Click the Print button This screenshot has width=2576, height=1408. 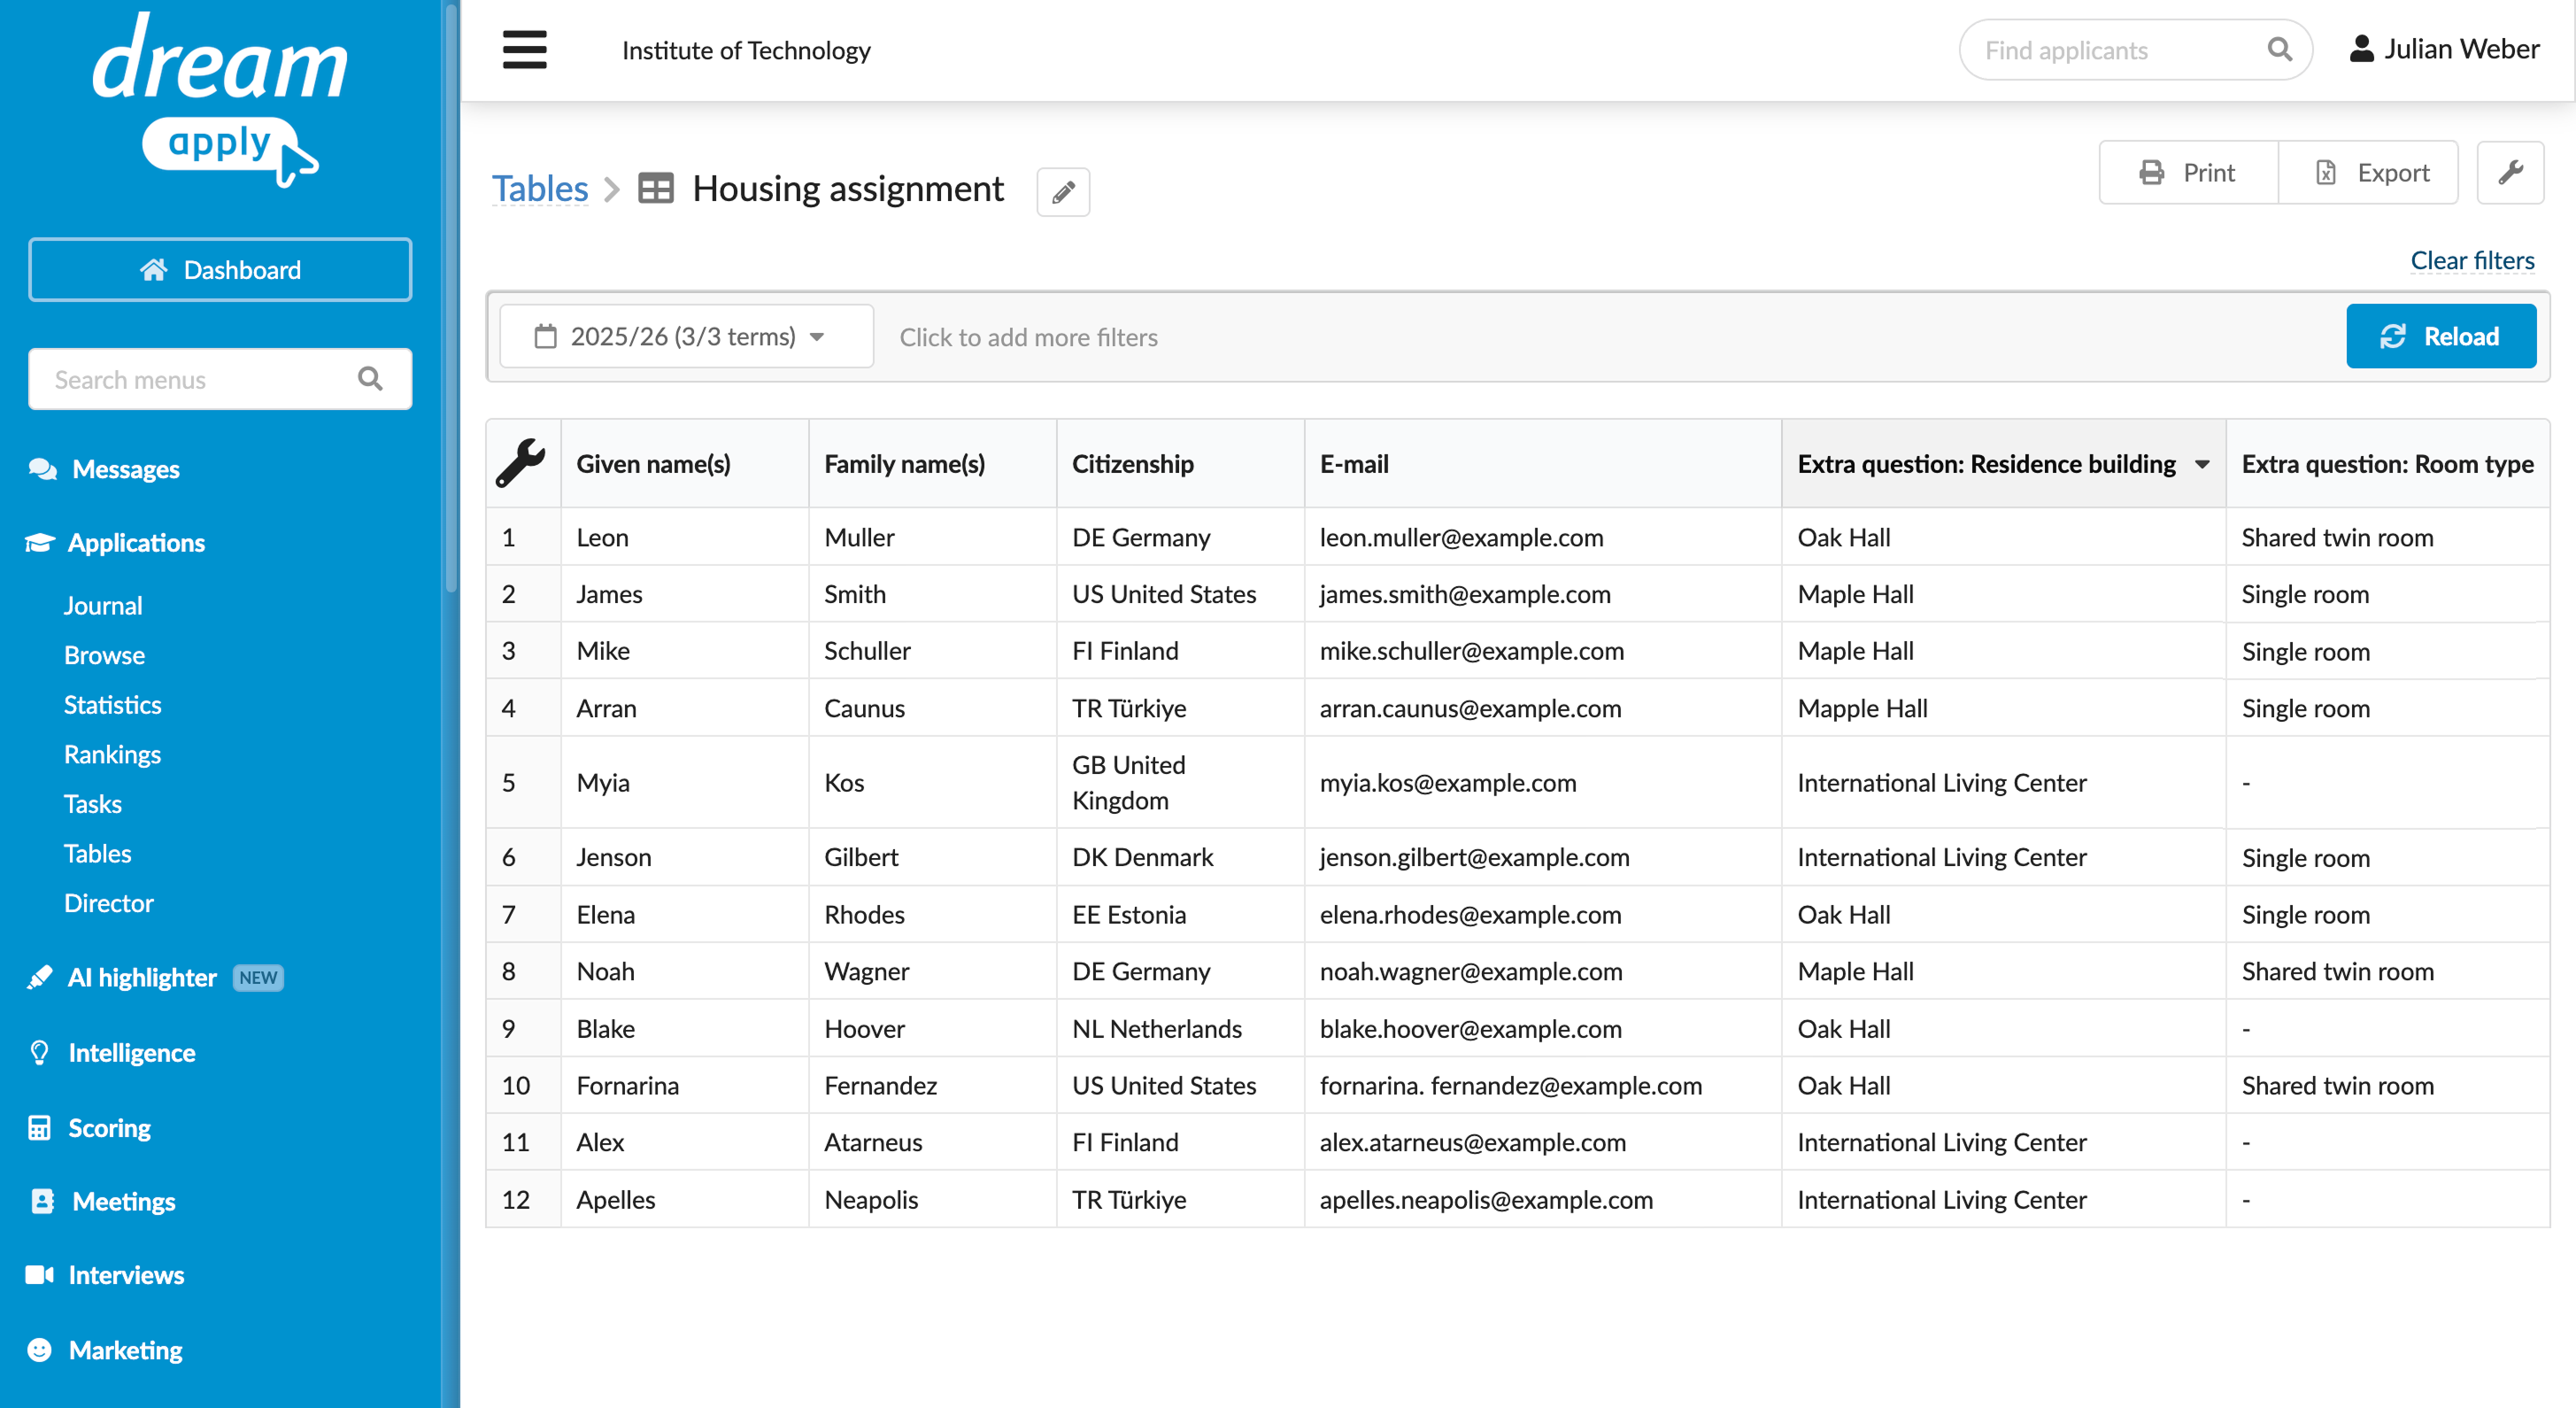[x=2188, y=172]
